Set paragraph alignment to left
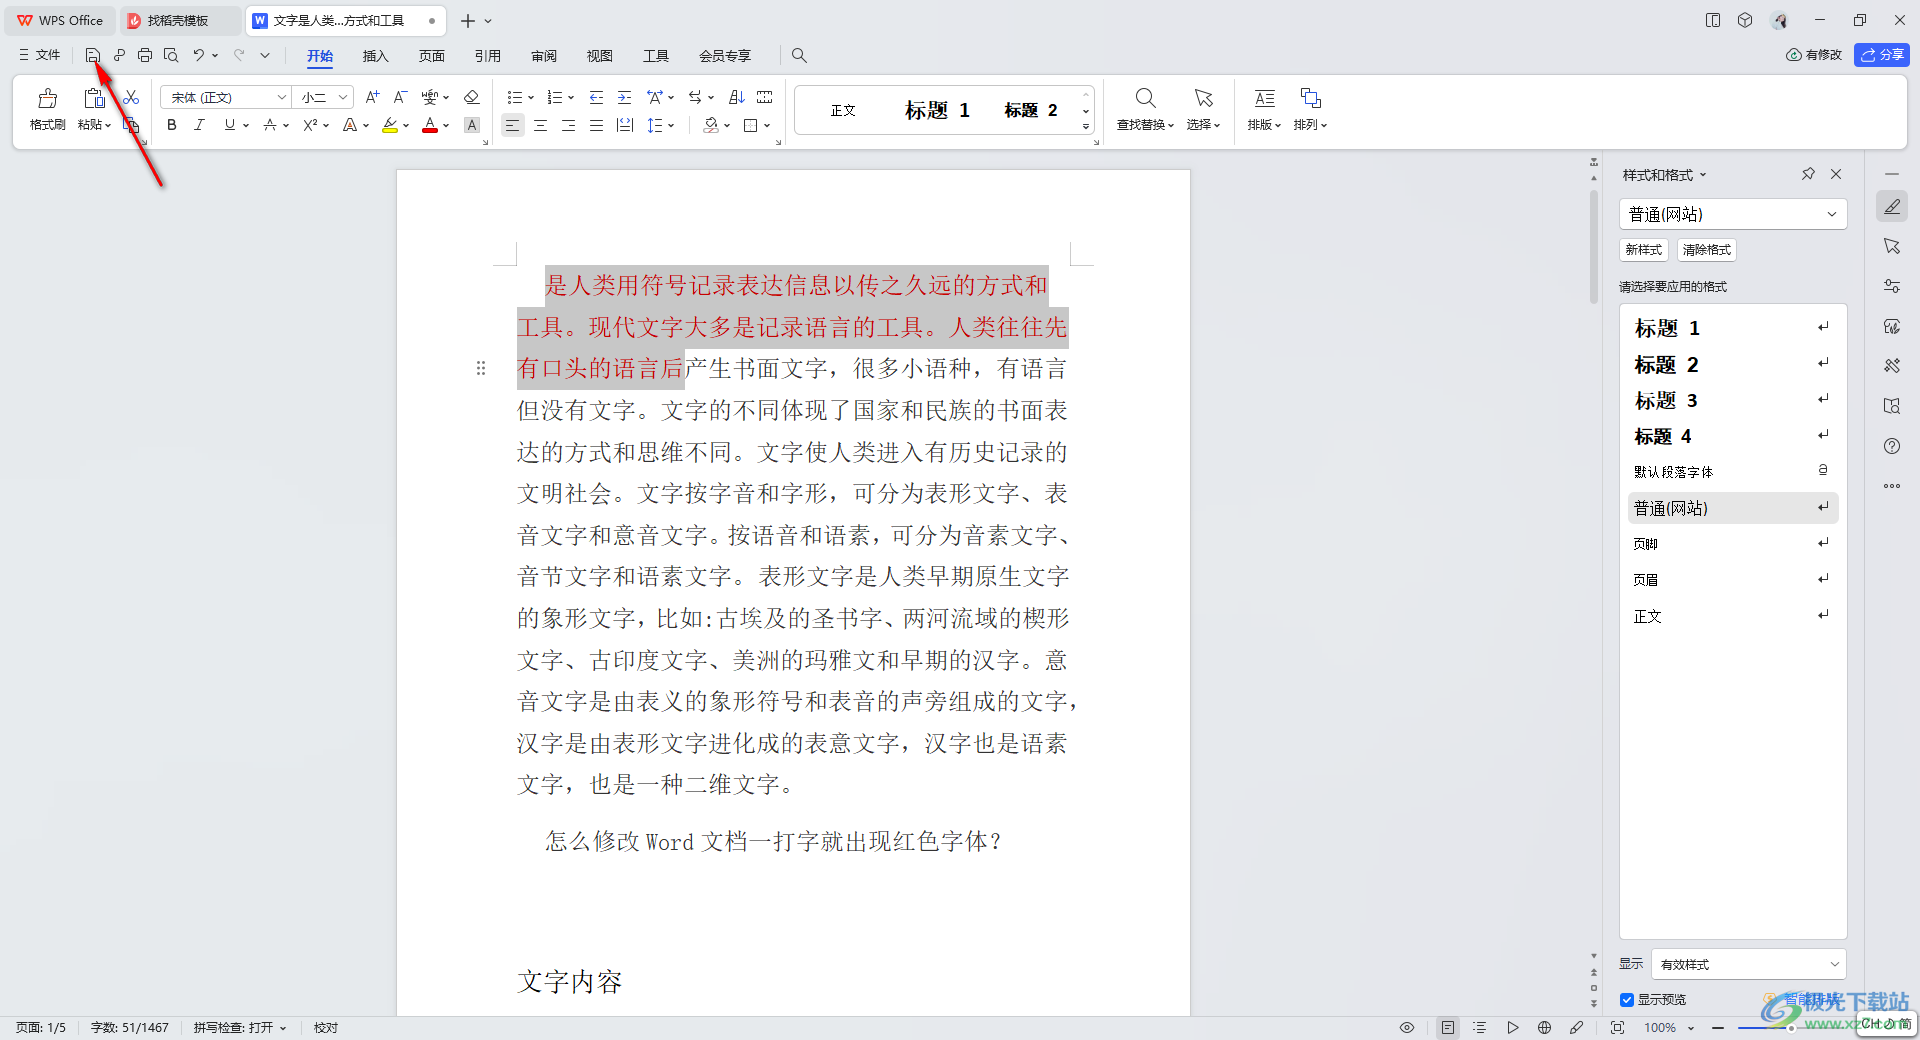Screen dimensions: 1920x1040 (512, 125)
